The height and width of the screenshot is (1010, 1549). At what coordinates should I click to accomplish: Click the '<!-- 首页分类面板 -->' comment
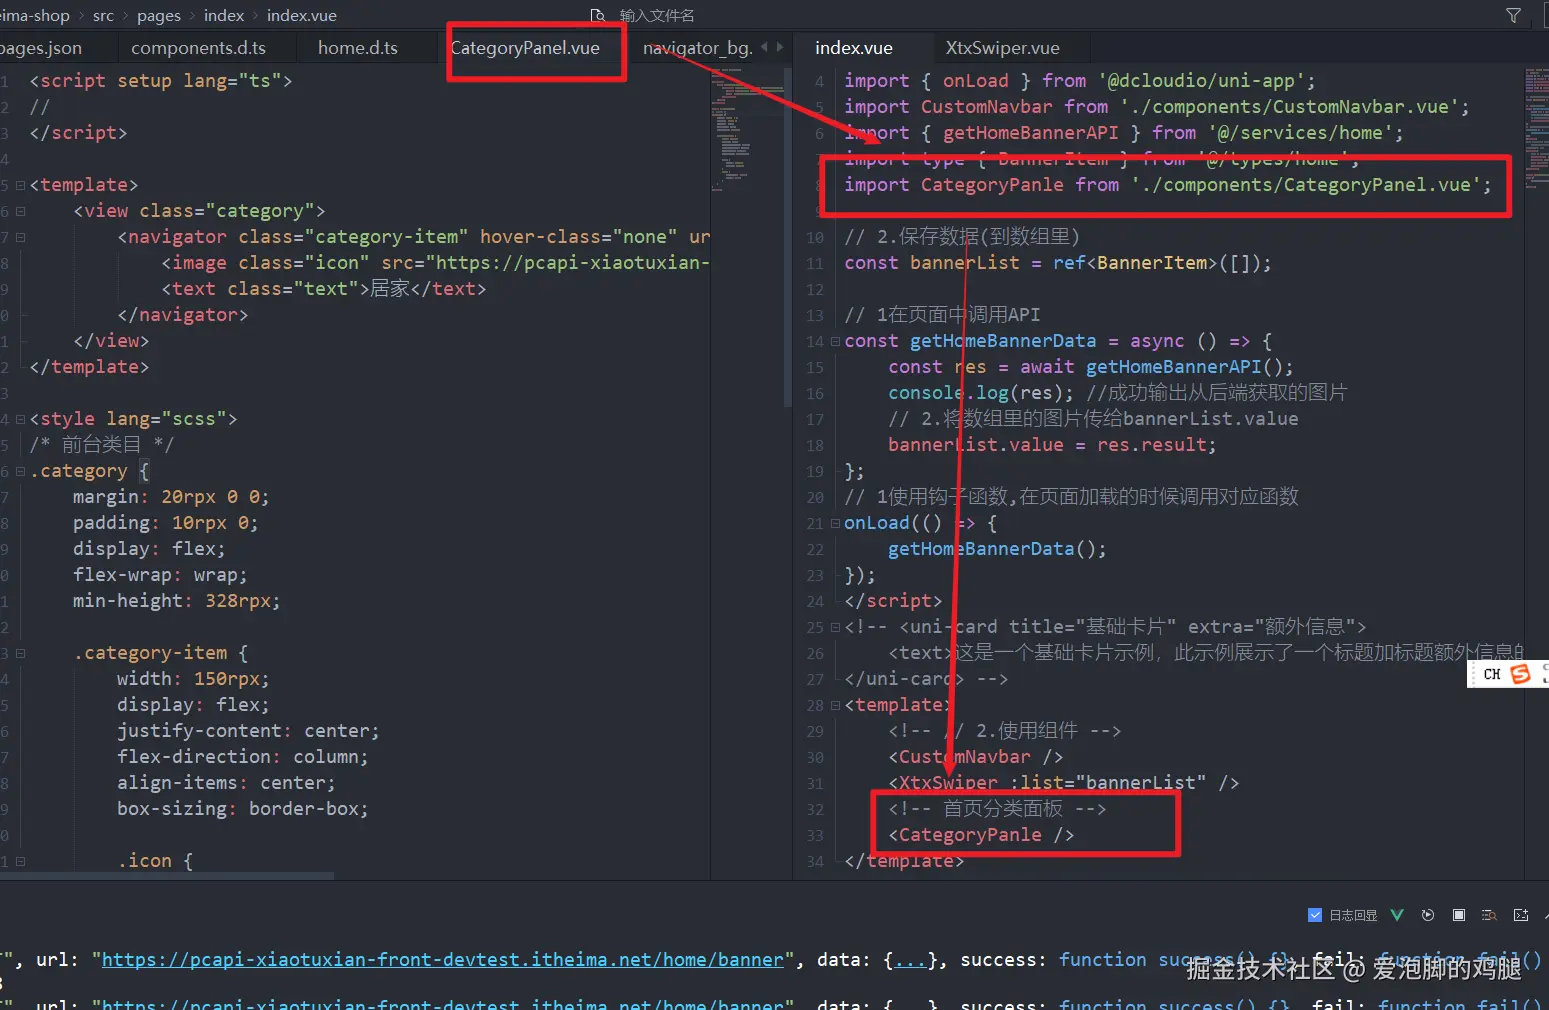[997, 809]
